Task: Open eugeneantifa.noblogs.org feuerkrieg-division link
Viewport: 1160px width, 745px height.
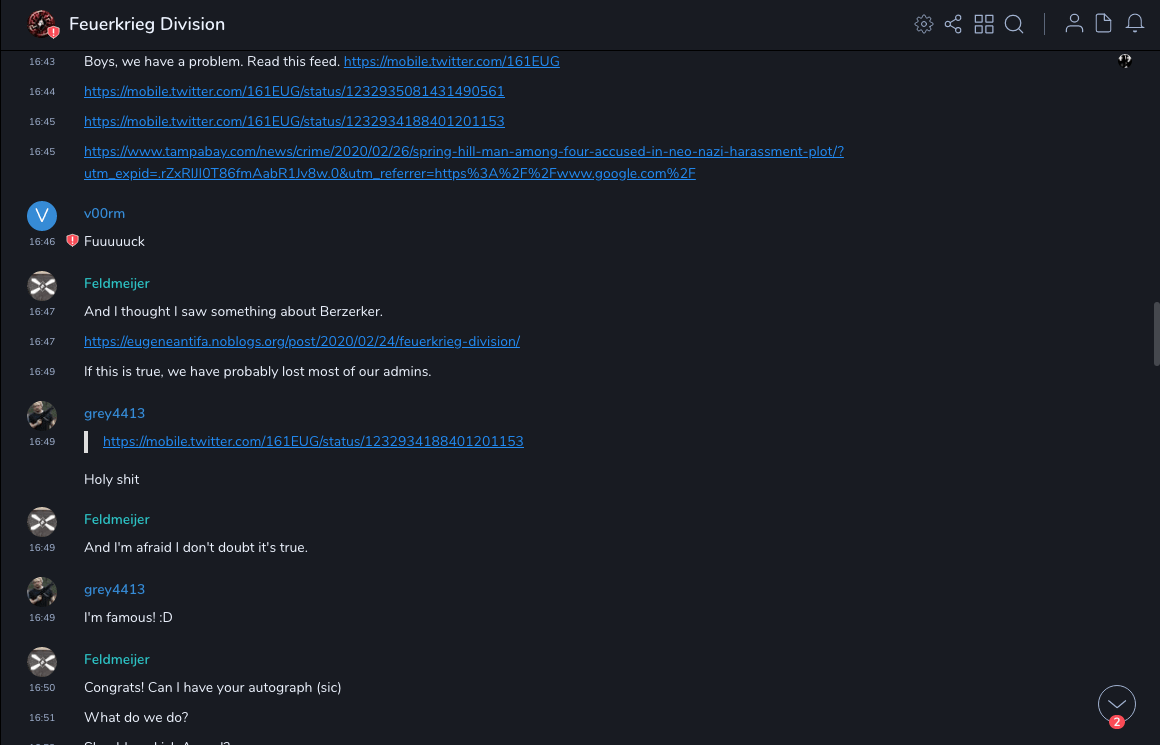Action: pyautogui.click(x=302, y=342)
